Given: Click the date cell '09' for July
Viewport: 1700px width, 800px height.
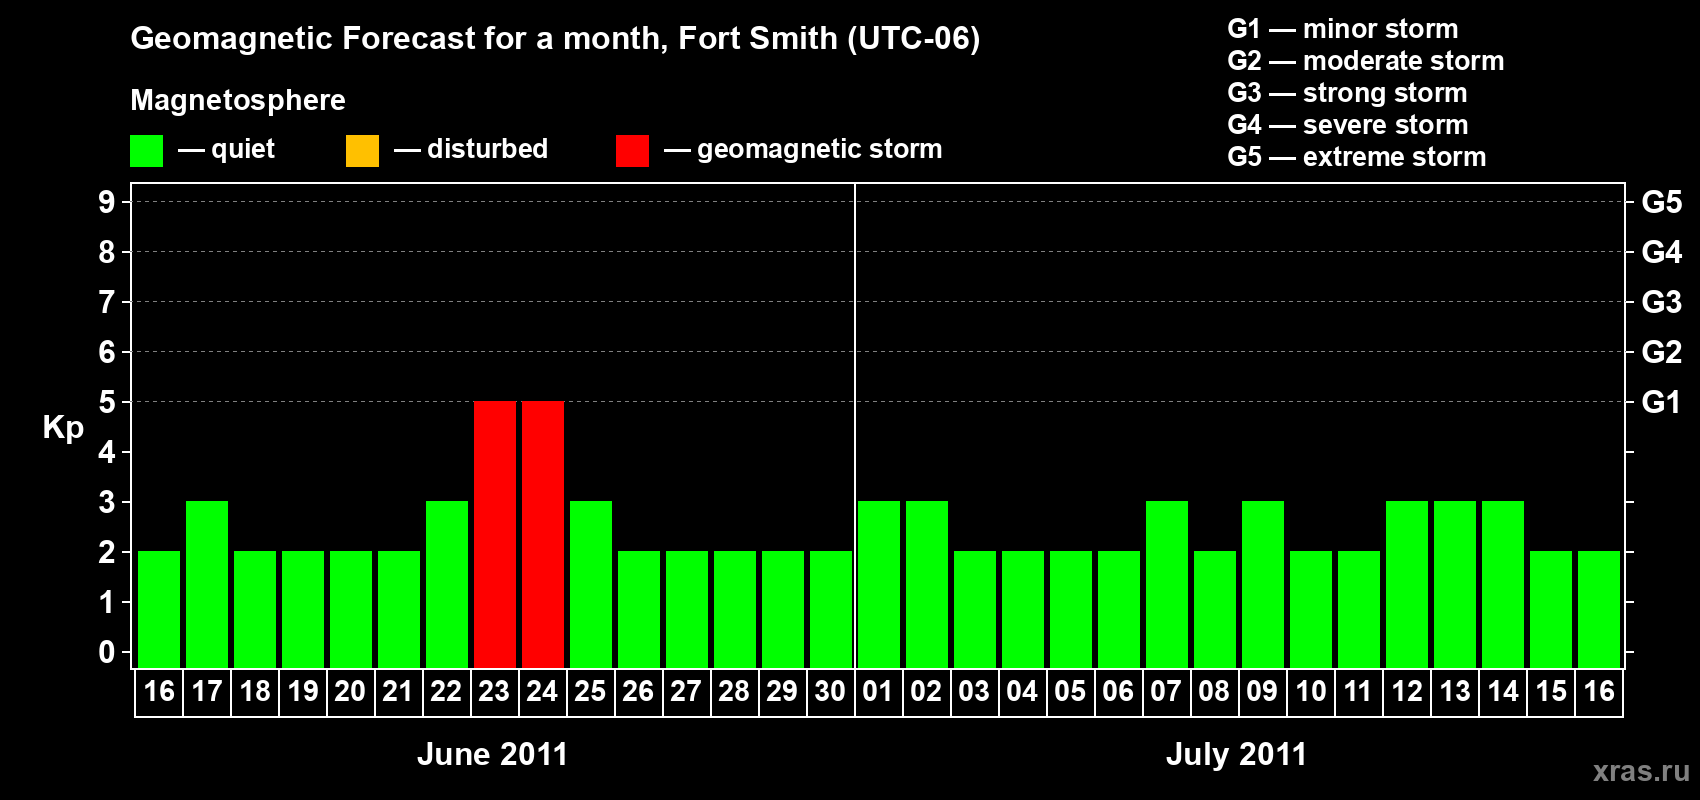Looking at the screenshot, I should [x=1262, y=692].
